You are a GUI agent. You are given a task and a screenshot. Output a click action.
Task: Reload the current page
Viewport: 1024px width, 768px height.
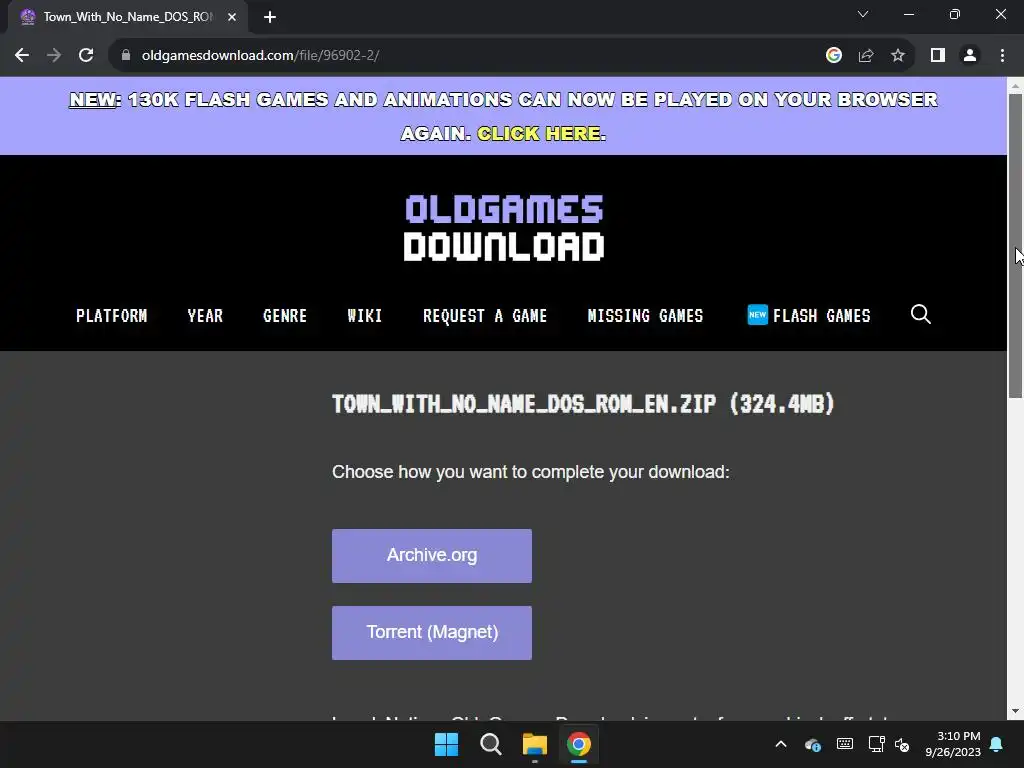click(86, 56)
